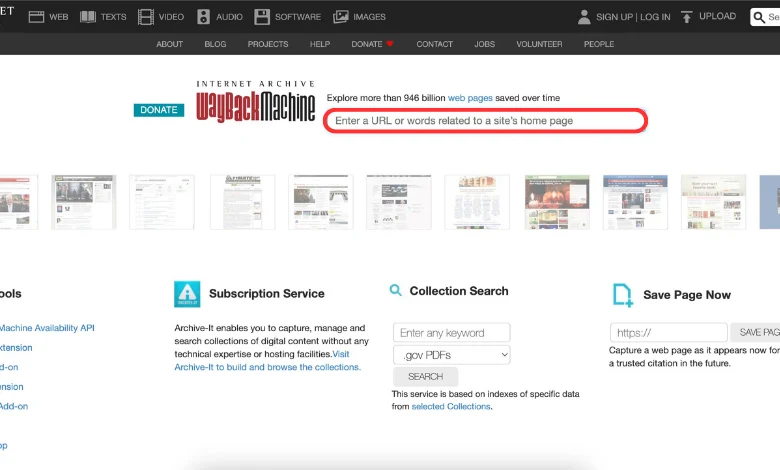The width and height of the screenshot is (780, 470).
Task: Open the blue-header news site thumbnail
Action: click(x=635, y=202)
